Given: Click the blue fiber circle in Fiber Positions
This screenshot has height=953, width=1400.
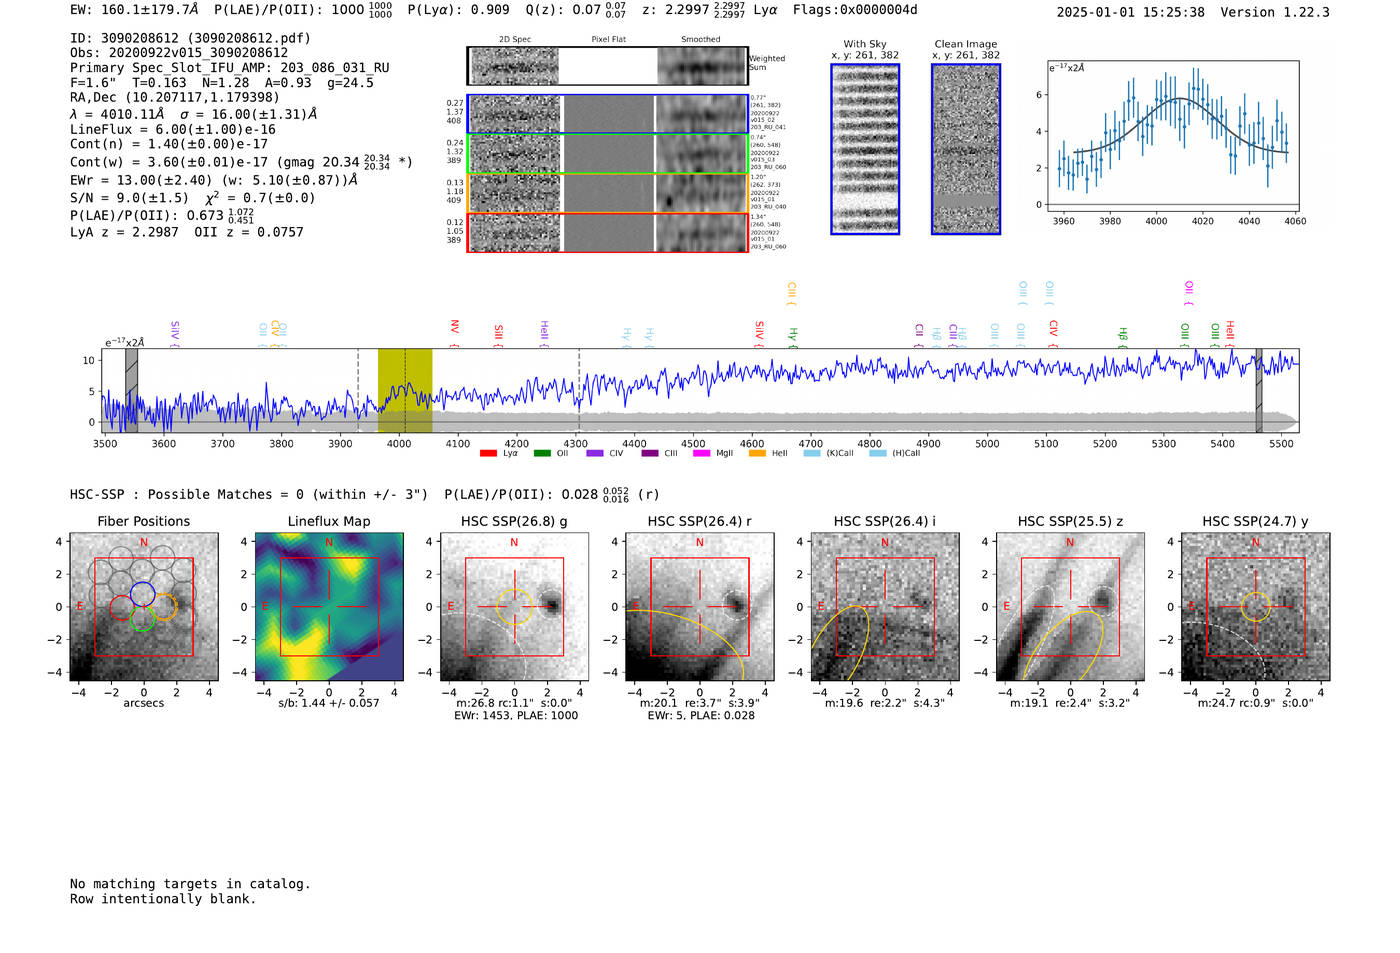Looking at the screenshot, I should [x=142, y=594].
